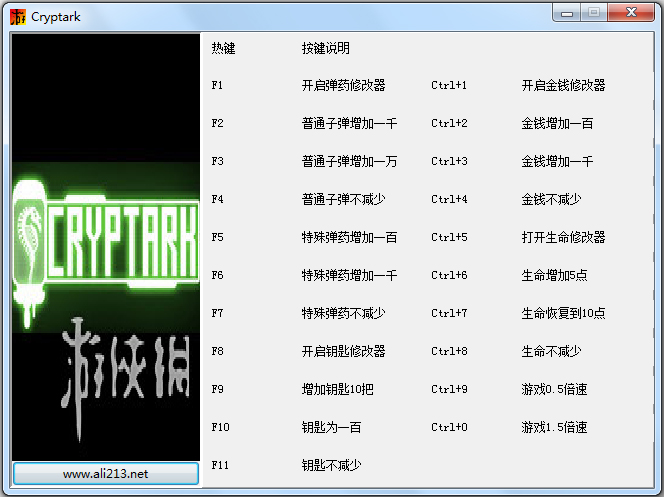
Task: Click the F1 hotkey label
Action: click(x=217, y=86)
